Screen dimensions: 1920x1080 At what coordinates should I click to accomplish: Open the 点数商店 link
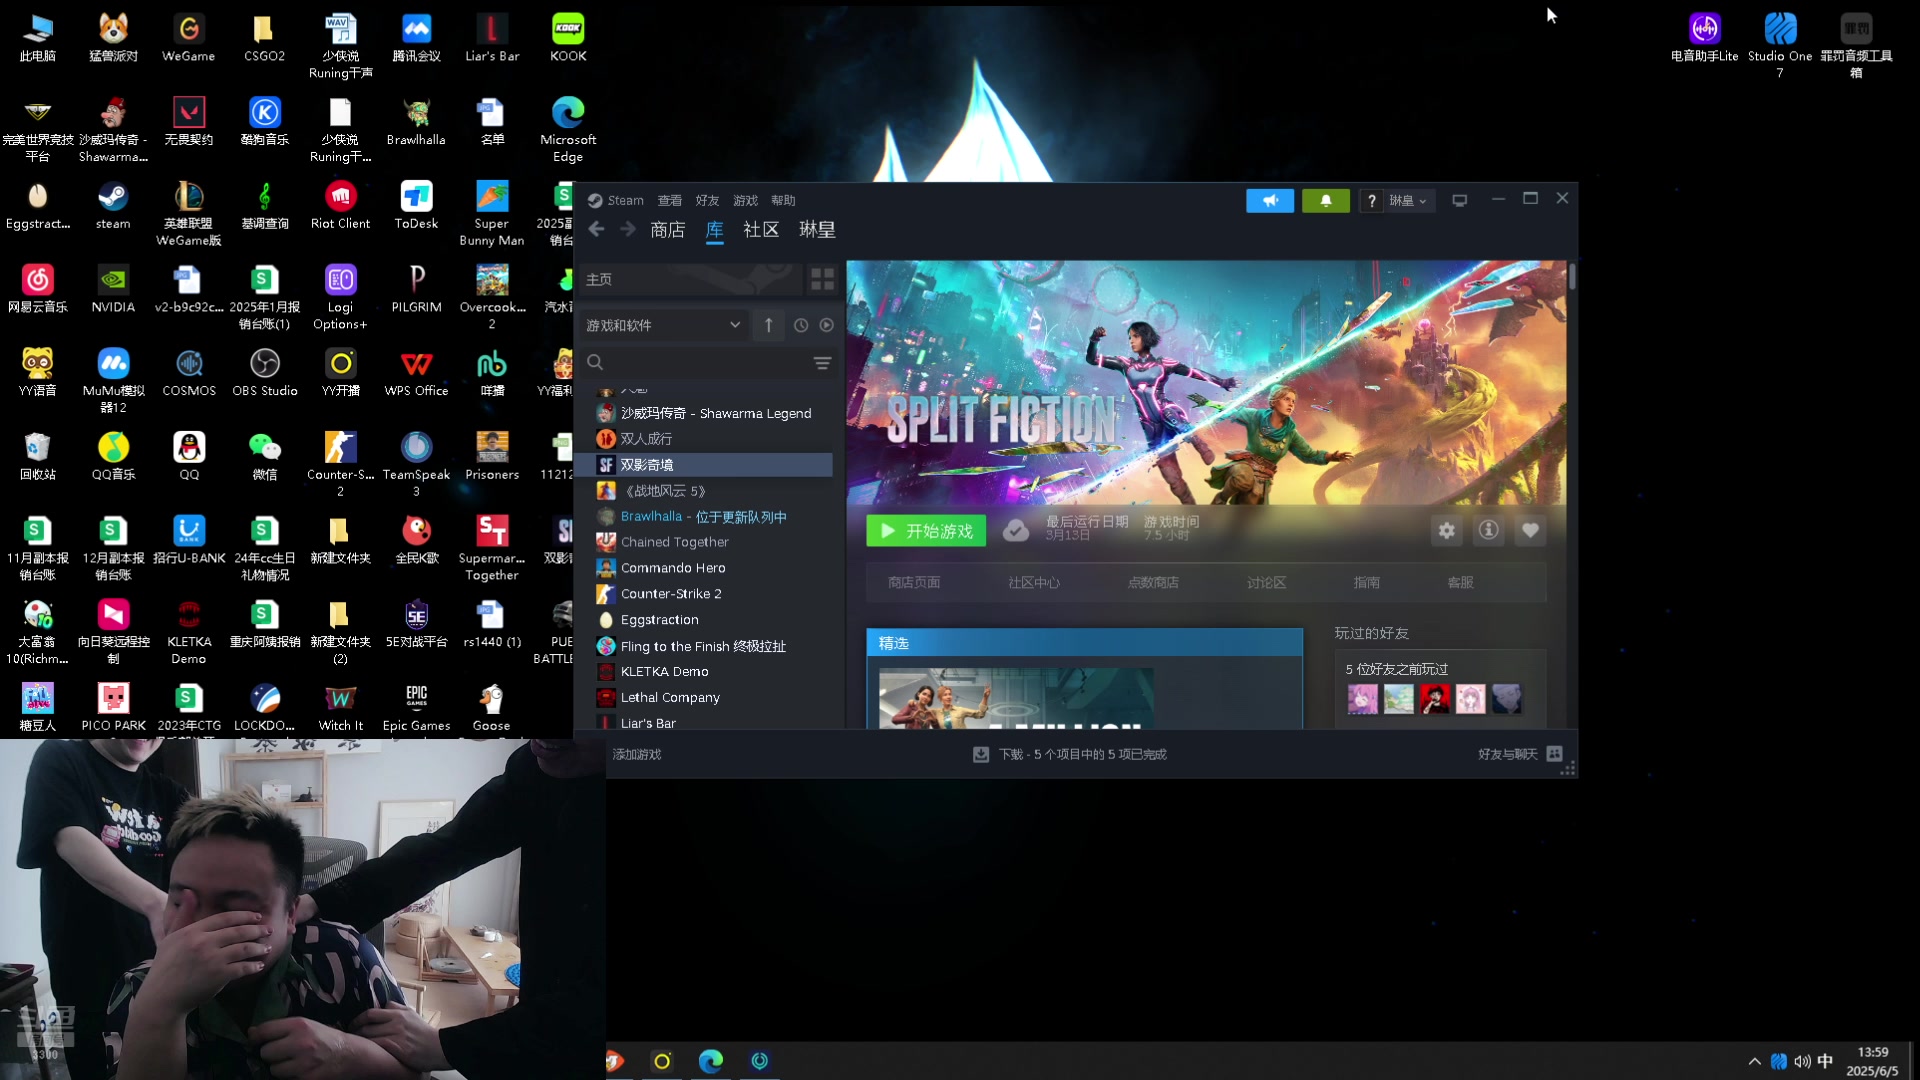point(1153,583)
